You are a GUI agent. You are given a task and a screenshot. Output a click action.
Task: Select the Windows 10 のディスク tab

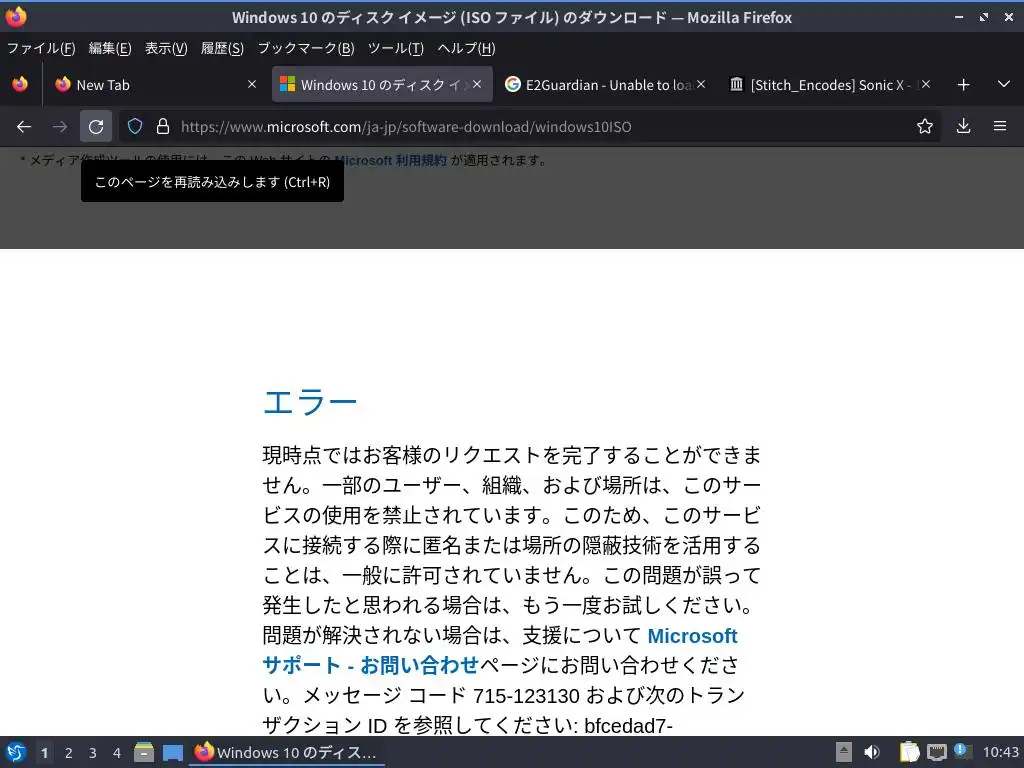point(382,84)
